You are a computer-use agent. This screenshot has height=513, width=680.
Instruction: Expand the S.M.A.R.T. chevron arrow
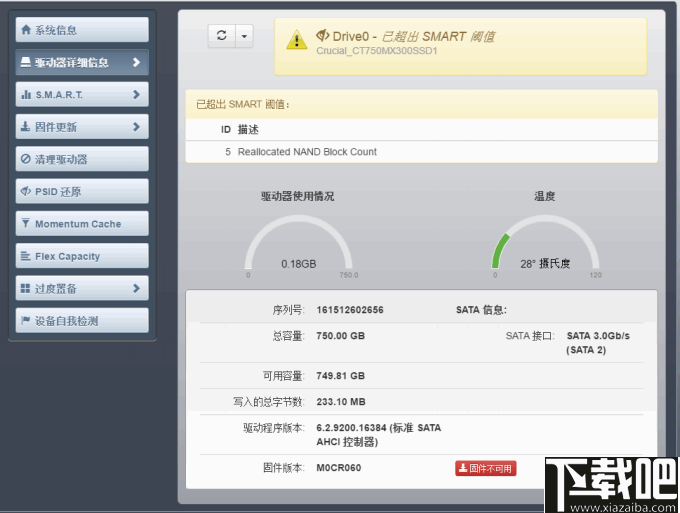tap(137, 94)
